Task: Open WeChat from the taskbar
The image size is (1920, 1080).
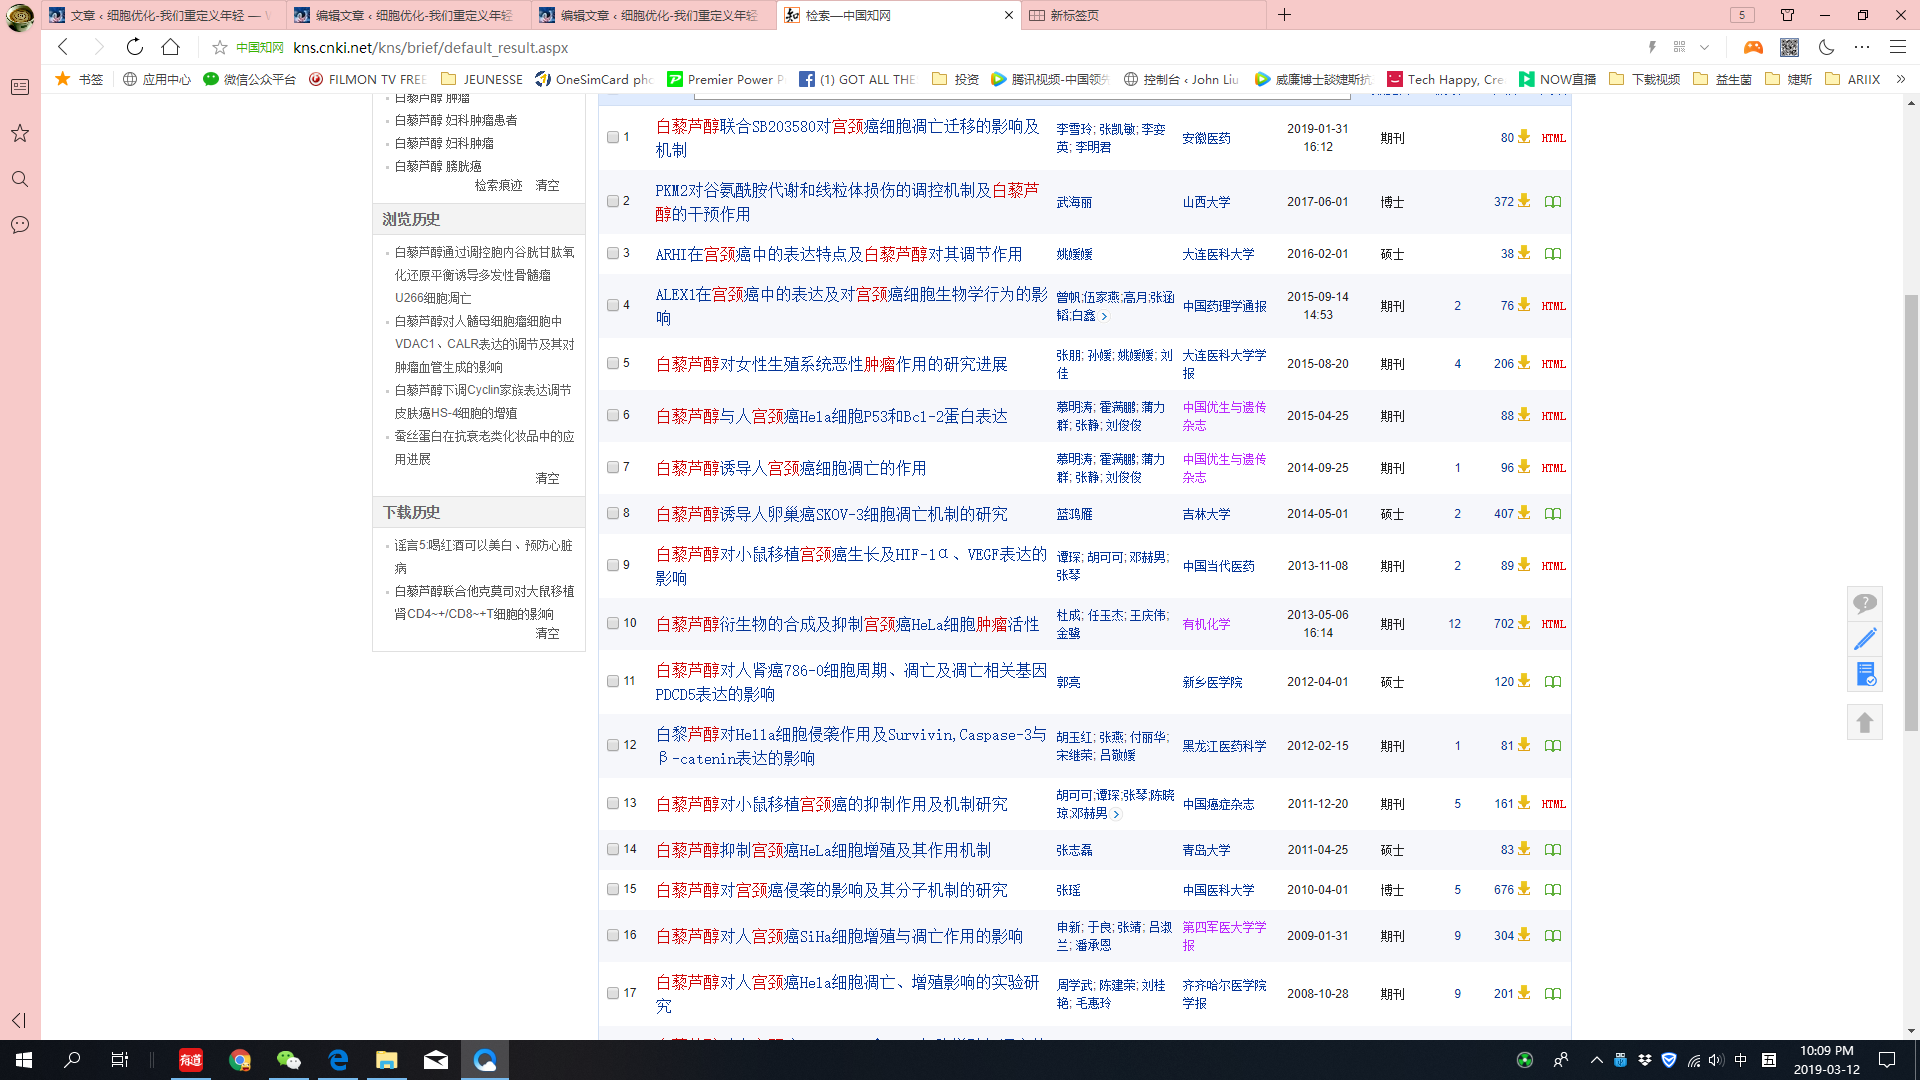Action: (x=289, y=1060)
